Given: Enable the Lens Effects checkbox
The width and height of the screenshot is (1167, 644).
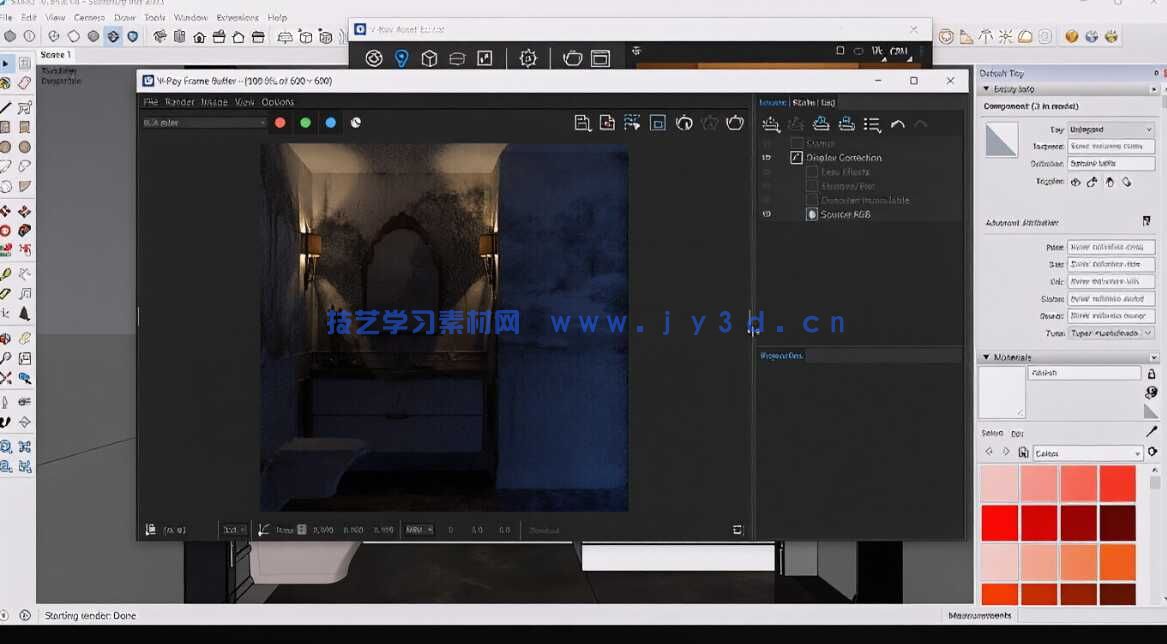Looking at the screenshot, I should 812,171.
